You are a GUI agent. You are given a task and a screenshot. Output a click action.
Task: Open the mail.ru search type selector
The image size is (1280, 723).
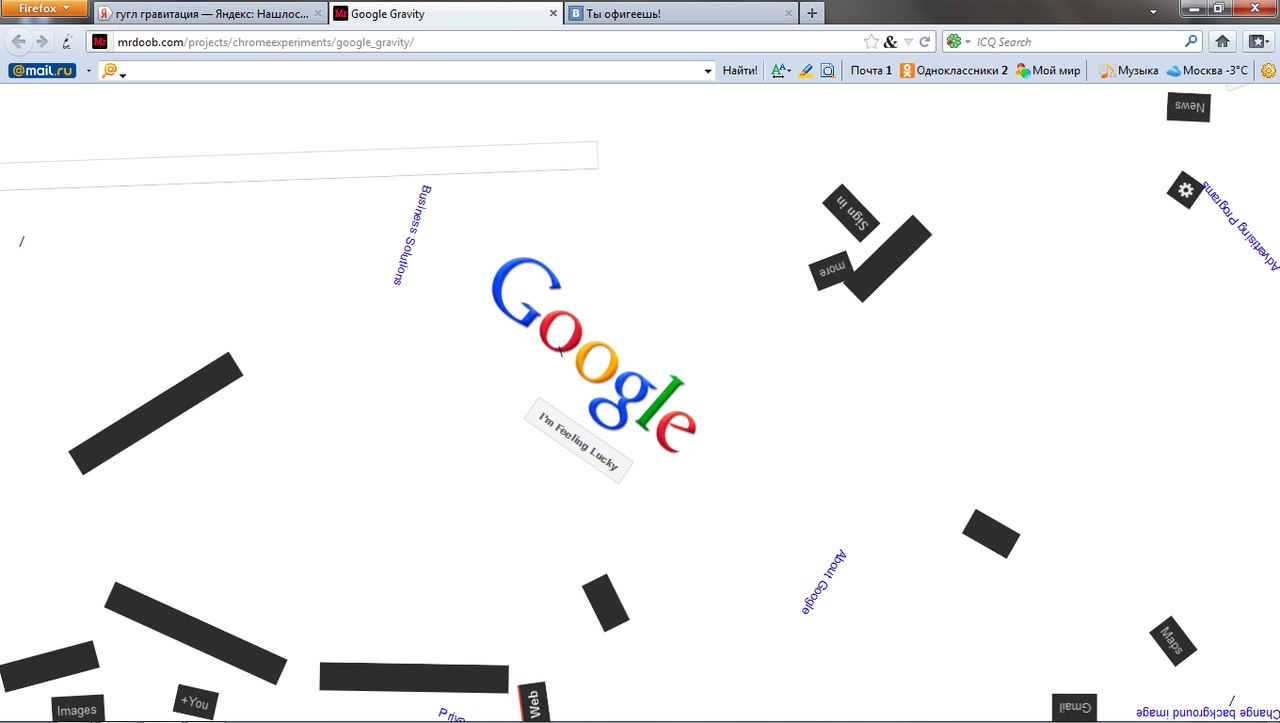point(113,71)
